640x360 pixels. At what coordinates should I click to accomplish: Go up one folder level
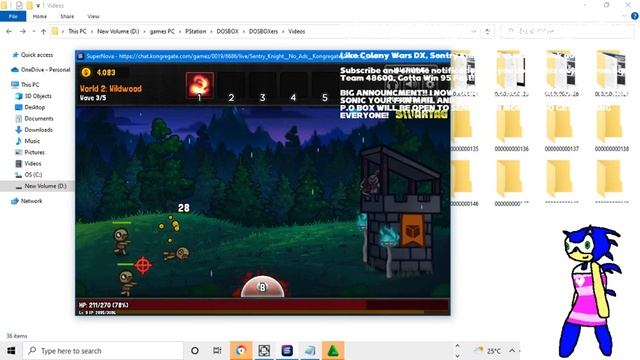click(43, 31)
